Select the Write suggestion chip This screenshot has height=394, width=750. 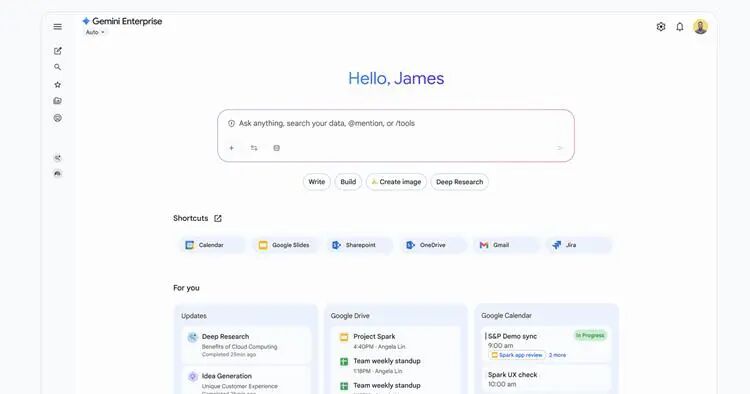317,182
